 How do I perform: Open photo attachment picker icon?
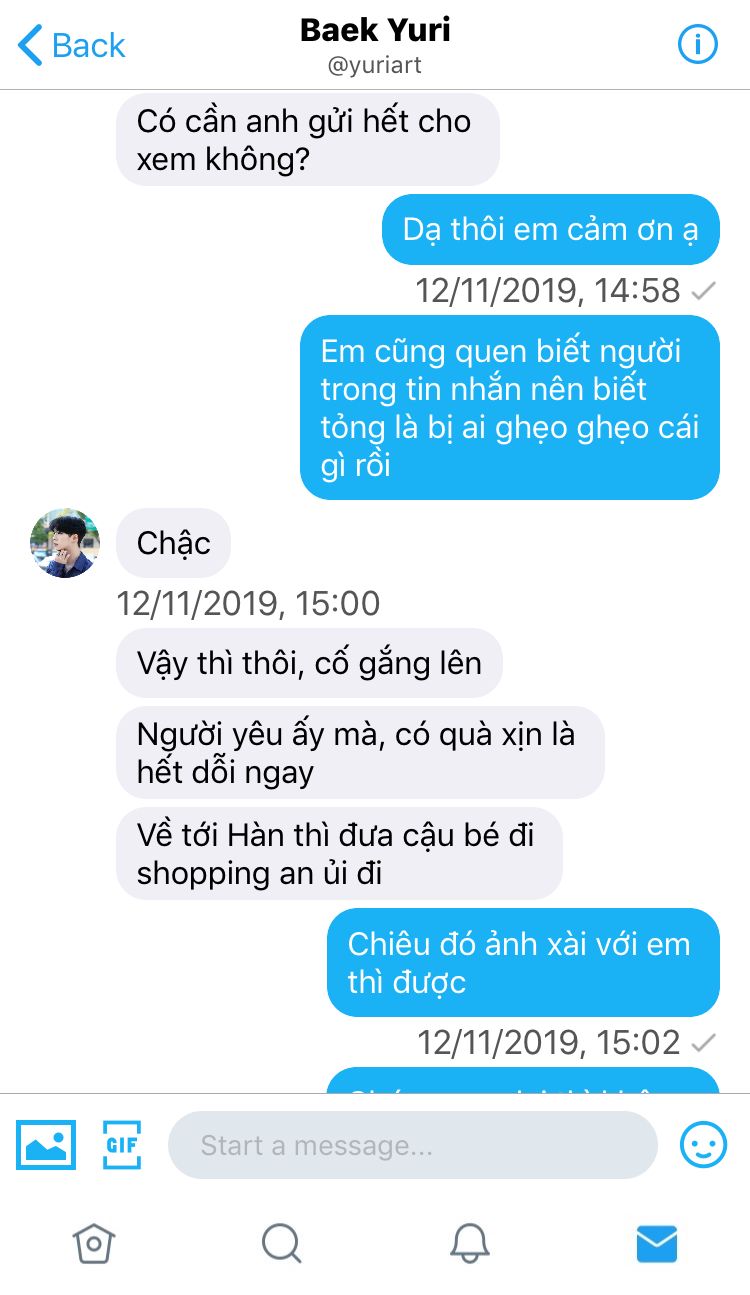click(46, 1145)
